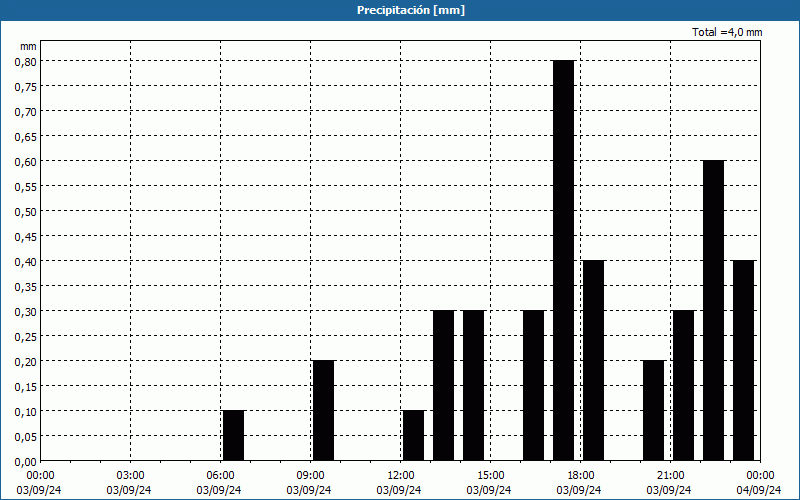Viewport: 800px width, 500px height.
Task: Click the 0,35 y-axis value
Action: click(x=26, y=286)
